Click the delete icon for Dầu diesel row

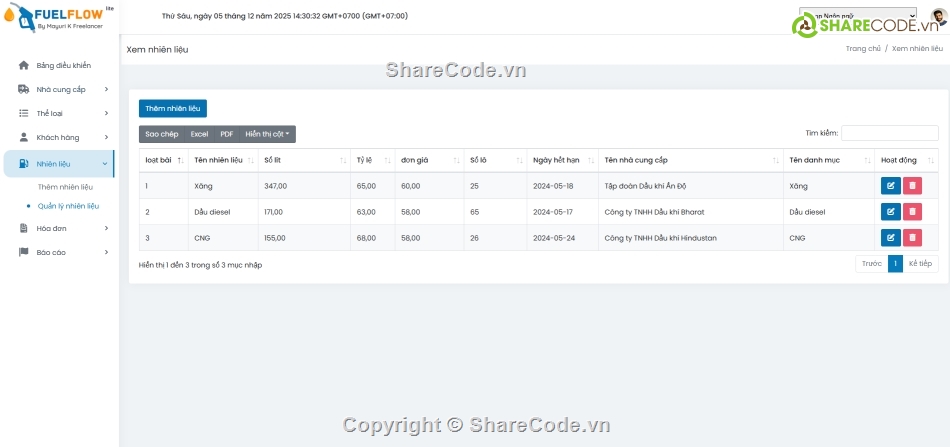pyautogui.click(x=912, y=212)
